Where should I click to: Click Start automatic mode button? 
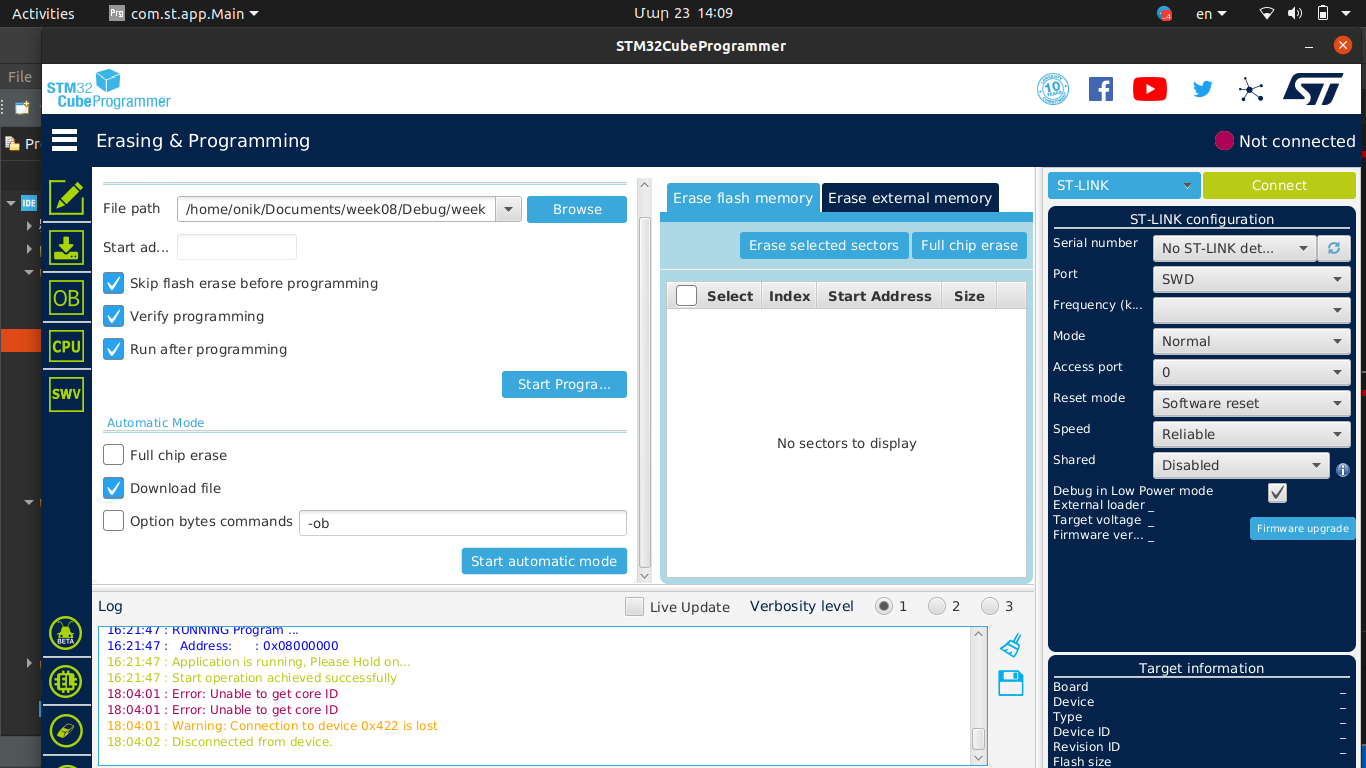544,561
